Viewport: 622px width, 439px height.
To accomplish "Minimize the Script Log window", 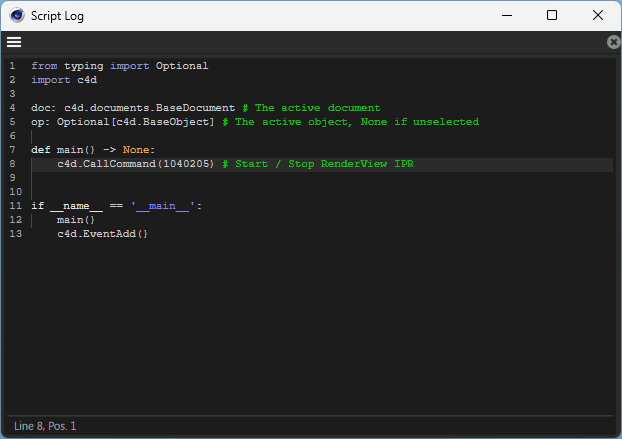I will (506, 15).
